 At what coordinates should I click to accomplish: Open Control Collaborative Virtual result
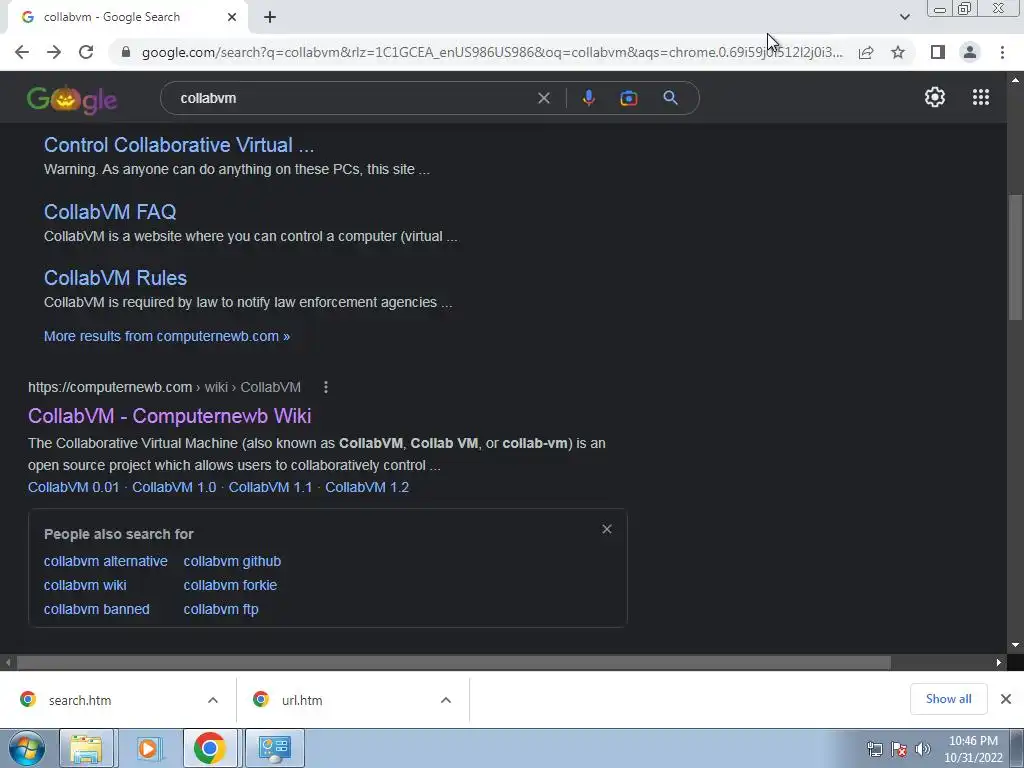click(179, 145)
